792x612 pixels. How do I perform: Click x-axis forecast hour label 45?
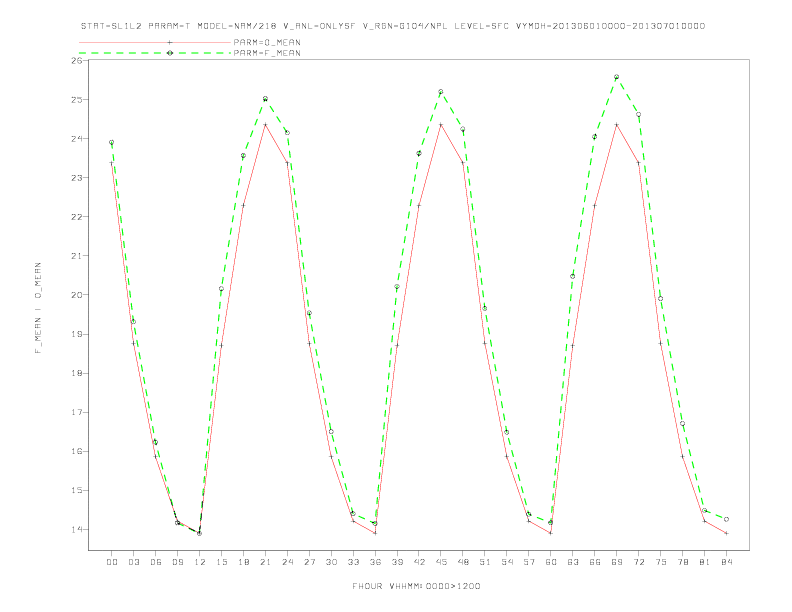click(x=441, y=562)
